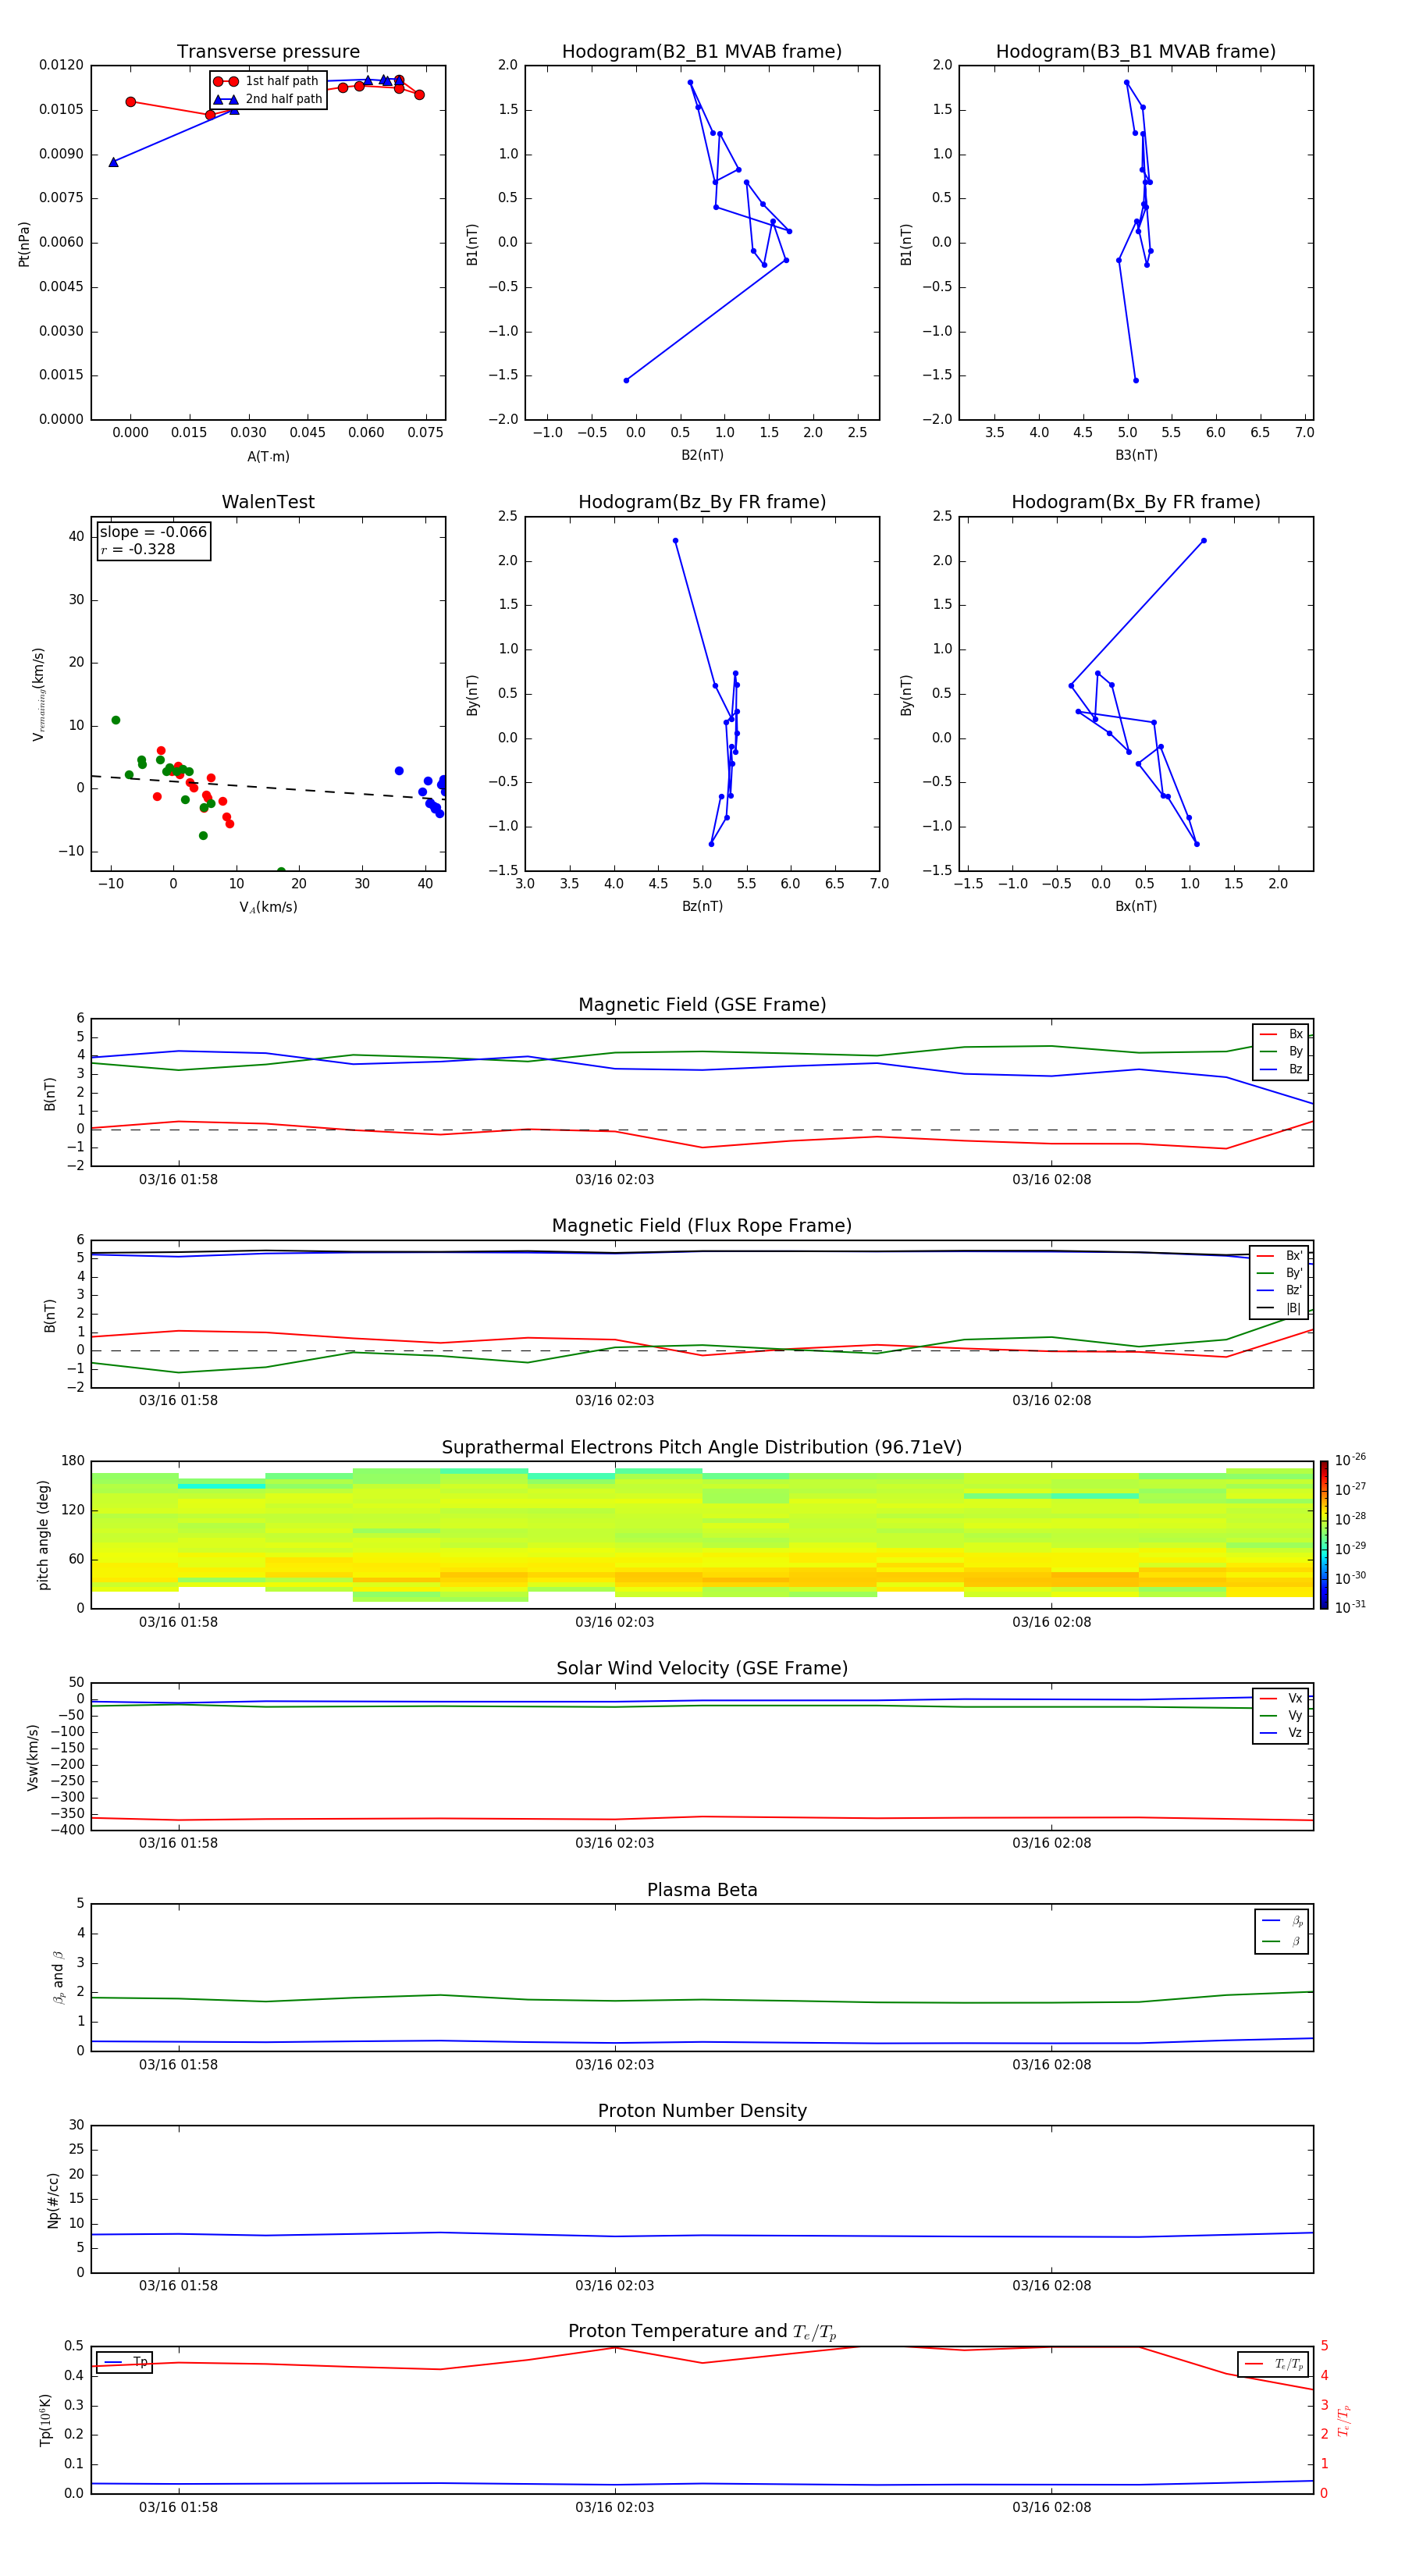
Task: Click the lowest data point in B2_B1 hodogram
Action: click(x=626, y=380)
